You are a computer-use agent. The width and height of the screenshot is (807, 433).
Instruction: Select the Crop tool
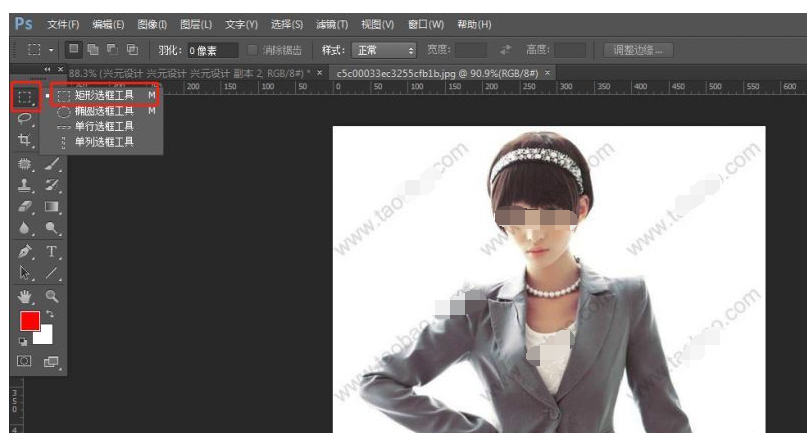pos(25,141)
